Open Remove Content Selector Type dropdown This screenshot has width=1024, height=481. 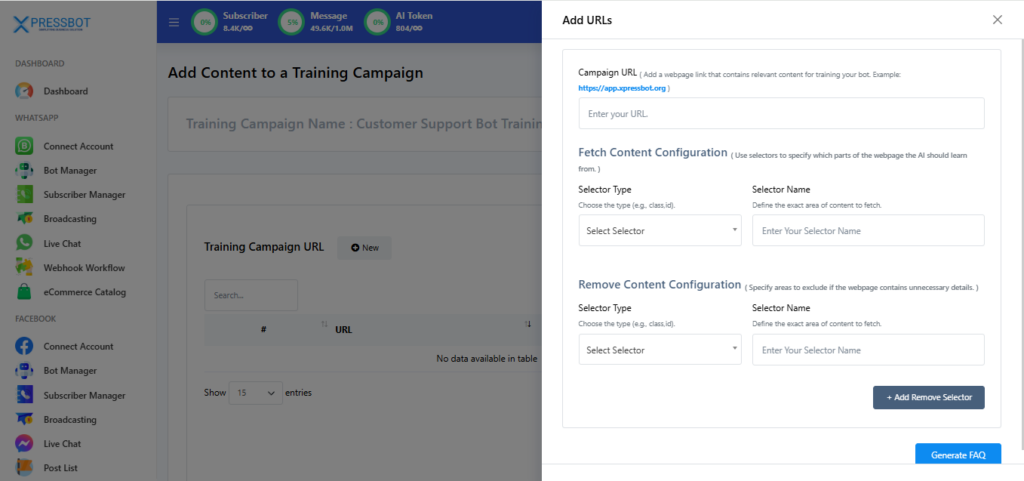pos(660,350)
